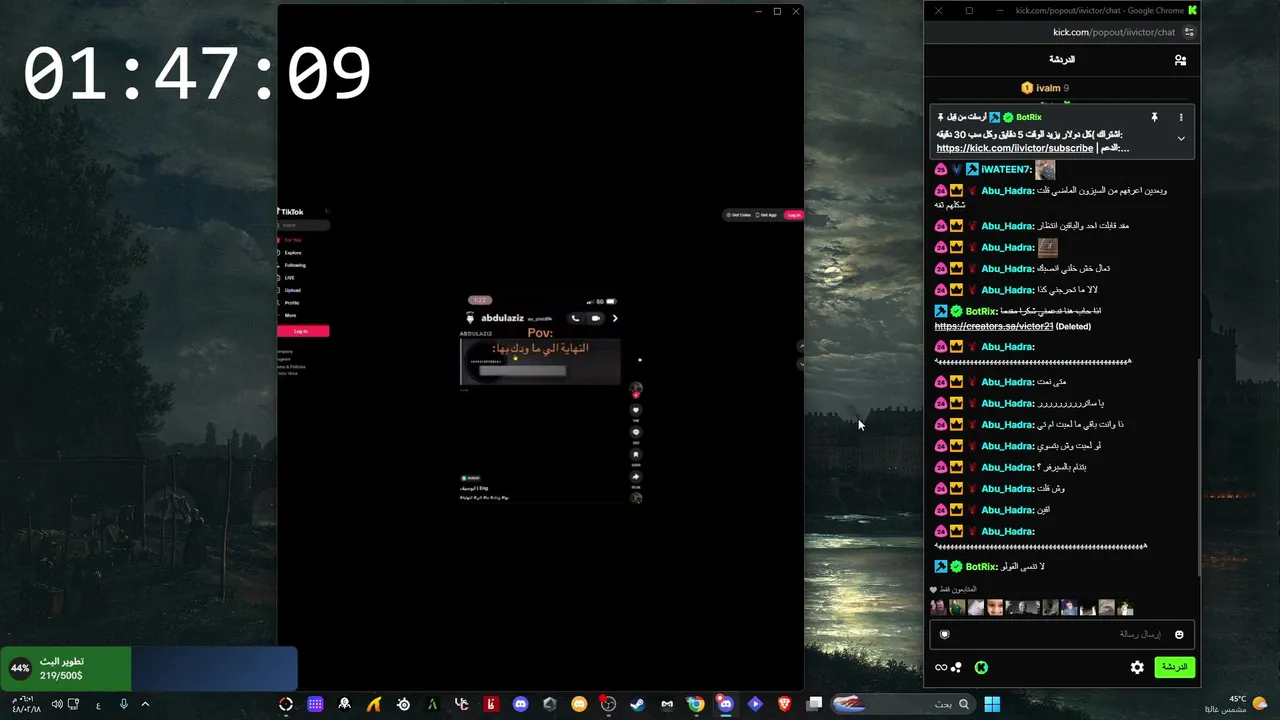Click username iWATEEN7 in chat
This screenshot has height=720, width=1280.
click(1006, 170)
